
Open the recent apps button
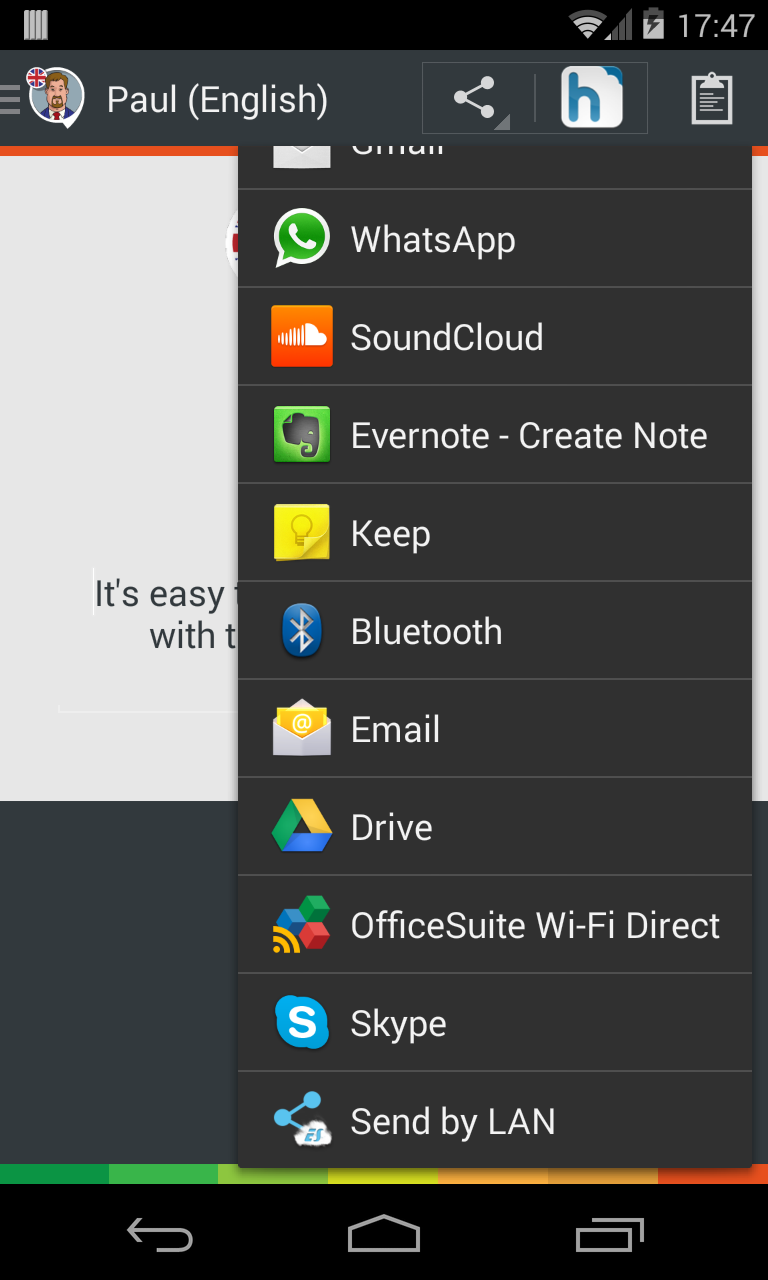point(610,1234)
